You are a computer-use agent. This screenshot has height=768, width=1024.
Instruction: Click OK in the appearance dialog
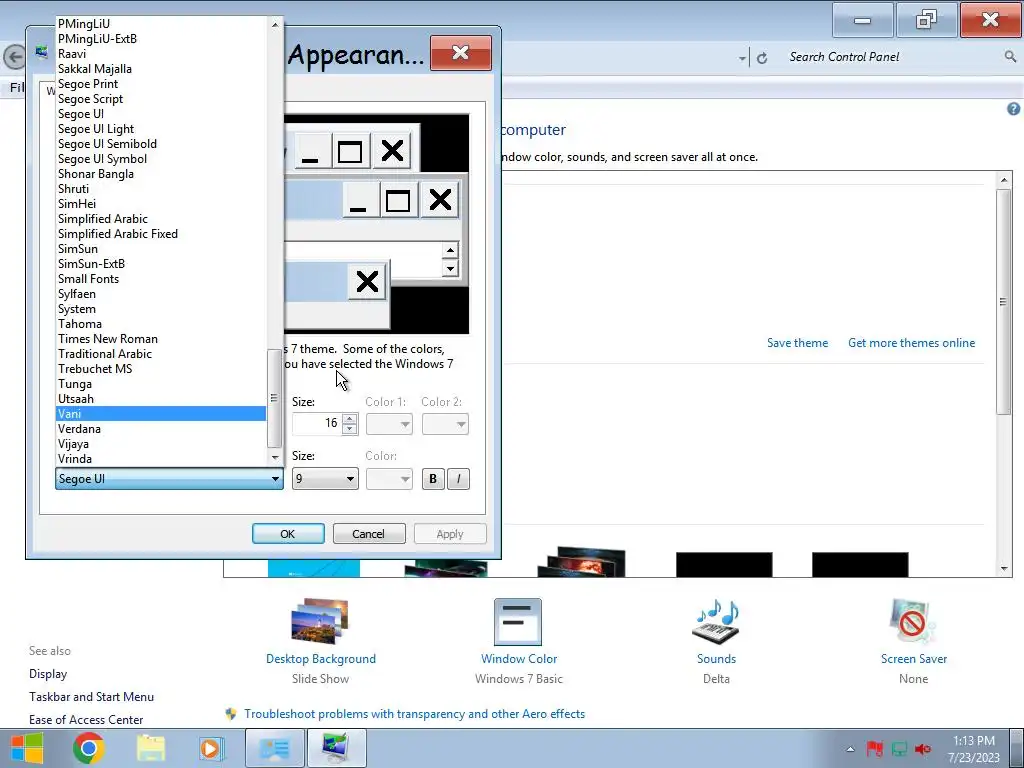pyautogui.click(x=288, y=534)
